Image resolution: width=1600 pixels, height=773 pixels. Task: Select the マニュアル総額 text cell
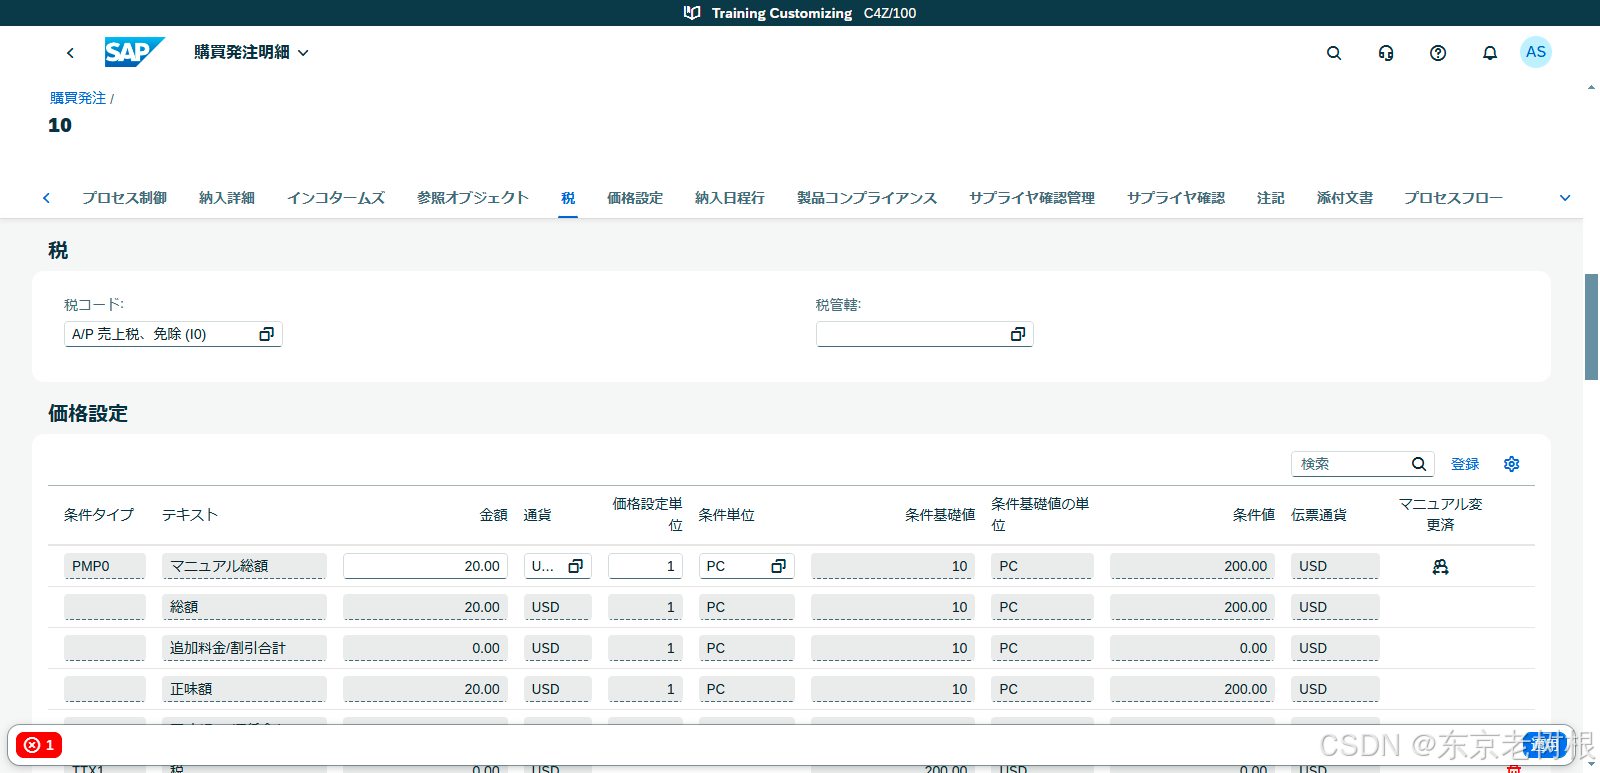tap(244, 566)
